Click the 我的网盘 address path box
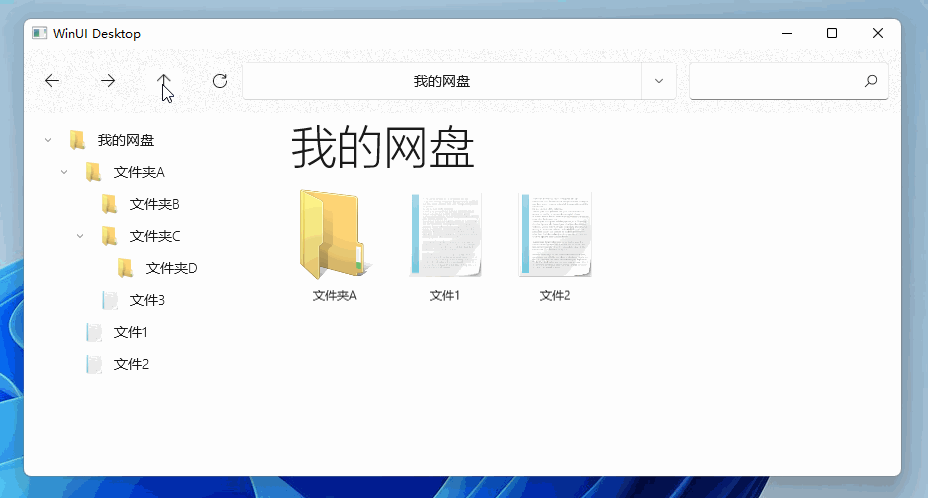928x498 pixels. pos(442,81)
